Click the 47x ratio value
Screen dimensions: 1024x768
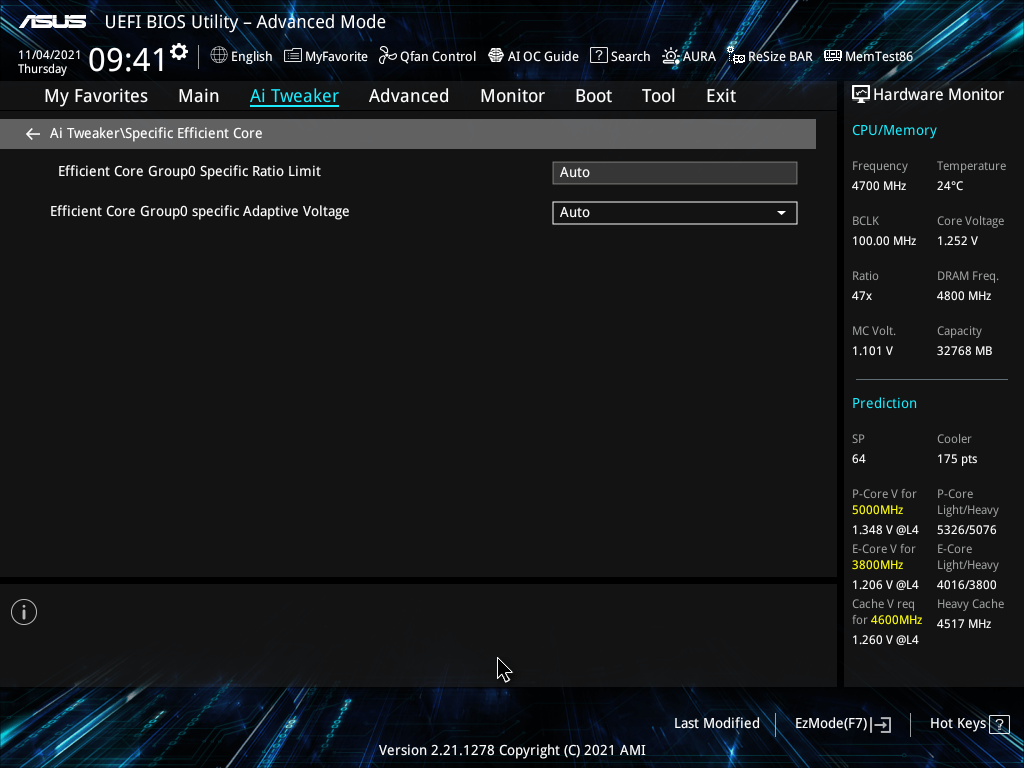tap(862, 296)
